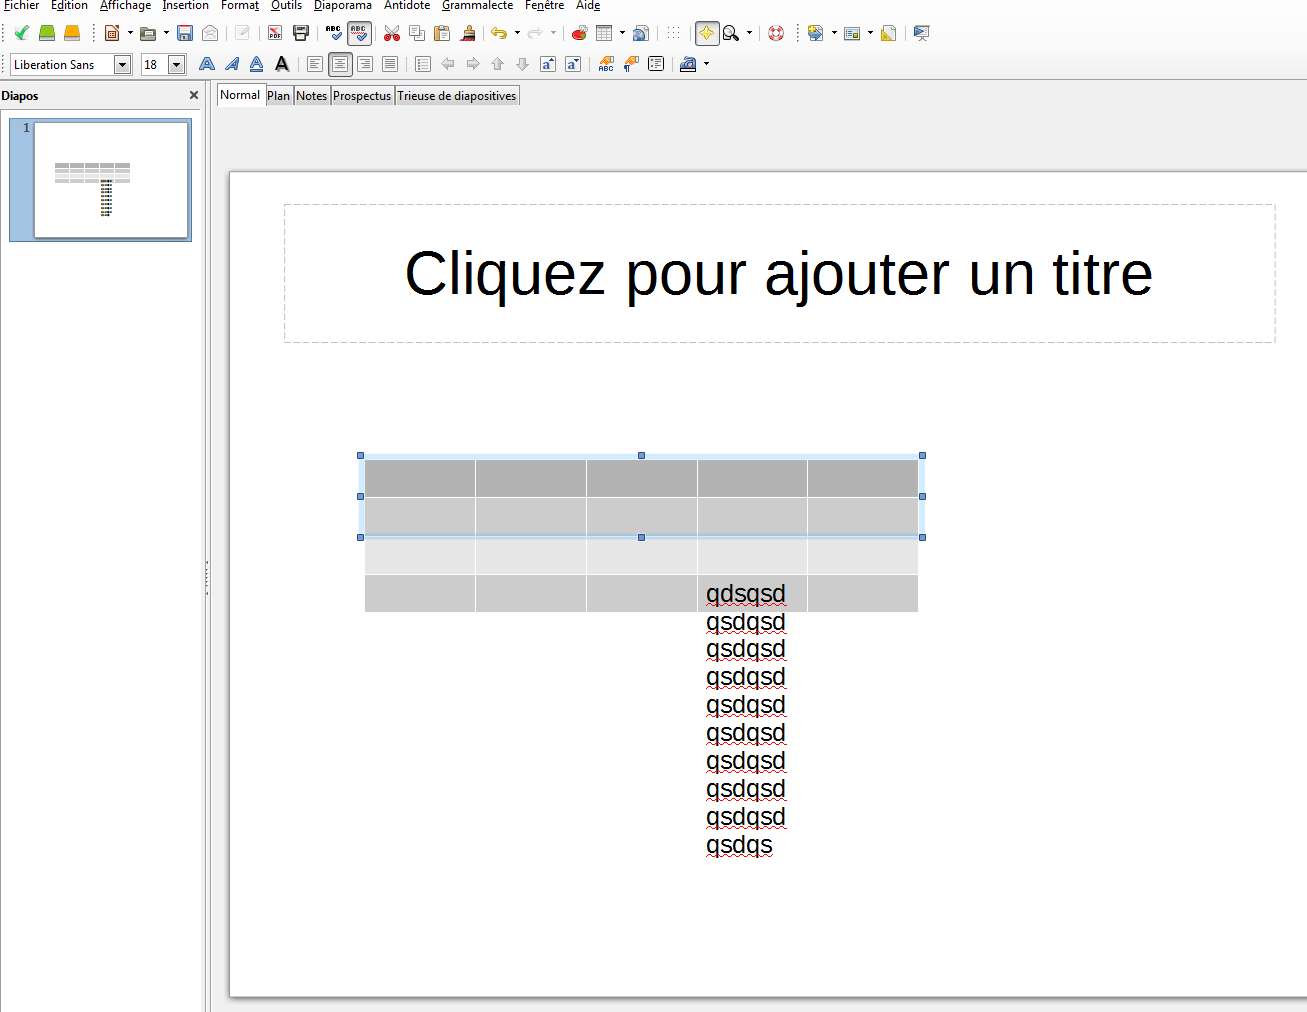Open help via the lifebuoy icon
Viewport: 1307px width, 1012px height.
(776, 33)
